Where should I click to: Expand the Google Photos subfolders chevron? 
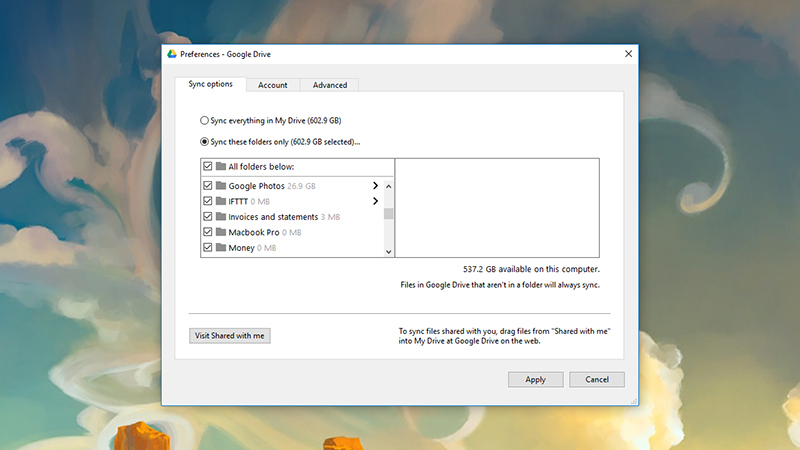375,186
